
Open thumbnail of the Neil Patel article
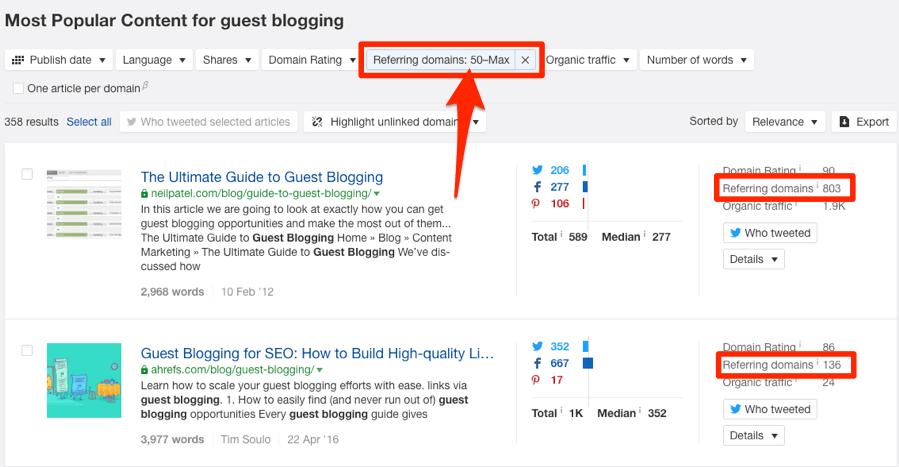tap(84, 204)
